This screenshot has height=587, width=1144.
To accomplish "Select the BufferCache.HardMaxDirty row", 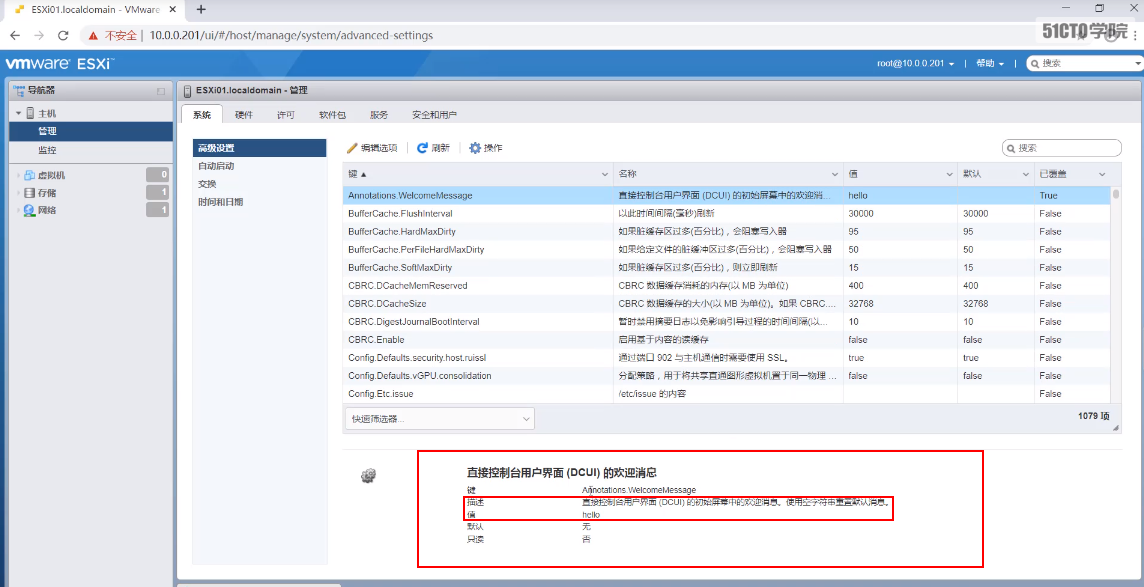I will 727,231.
